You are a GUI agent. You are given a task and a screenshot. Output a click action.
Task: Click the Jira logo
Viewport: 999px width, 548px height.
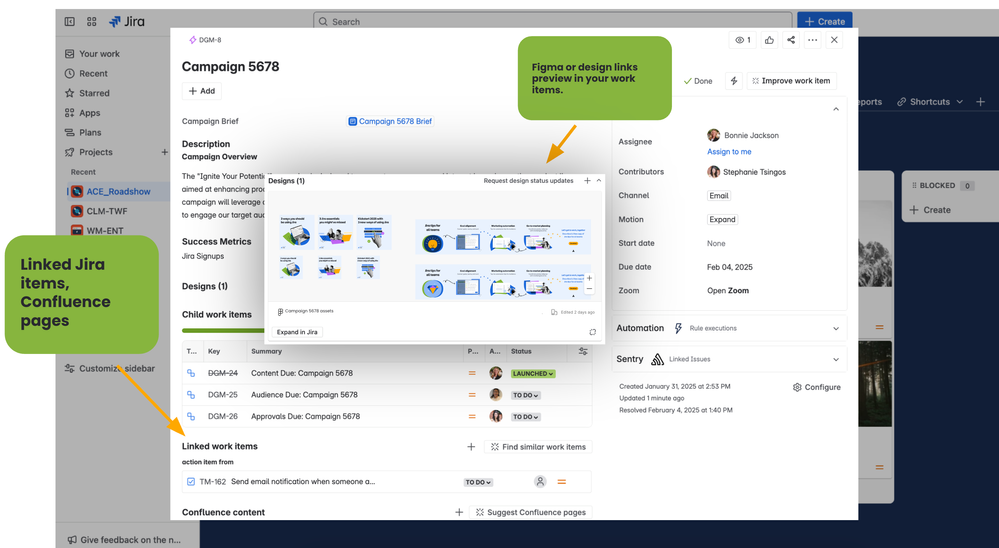(x=127, y=22)
